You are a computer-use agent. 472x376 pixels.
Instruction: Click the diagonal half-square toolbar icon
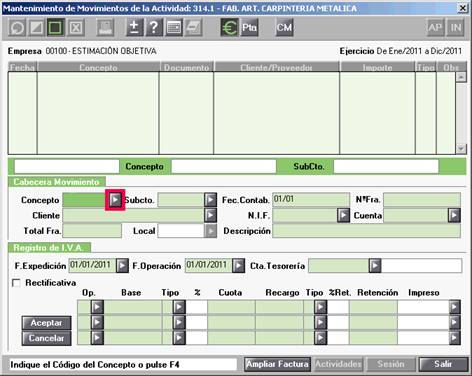click(x=36, y=27)
